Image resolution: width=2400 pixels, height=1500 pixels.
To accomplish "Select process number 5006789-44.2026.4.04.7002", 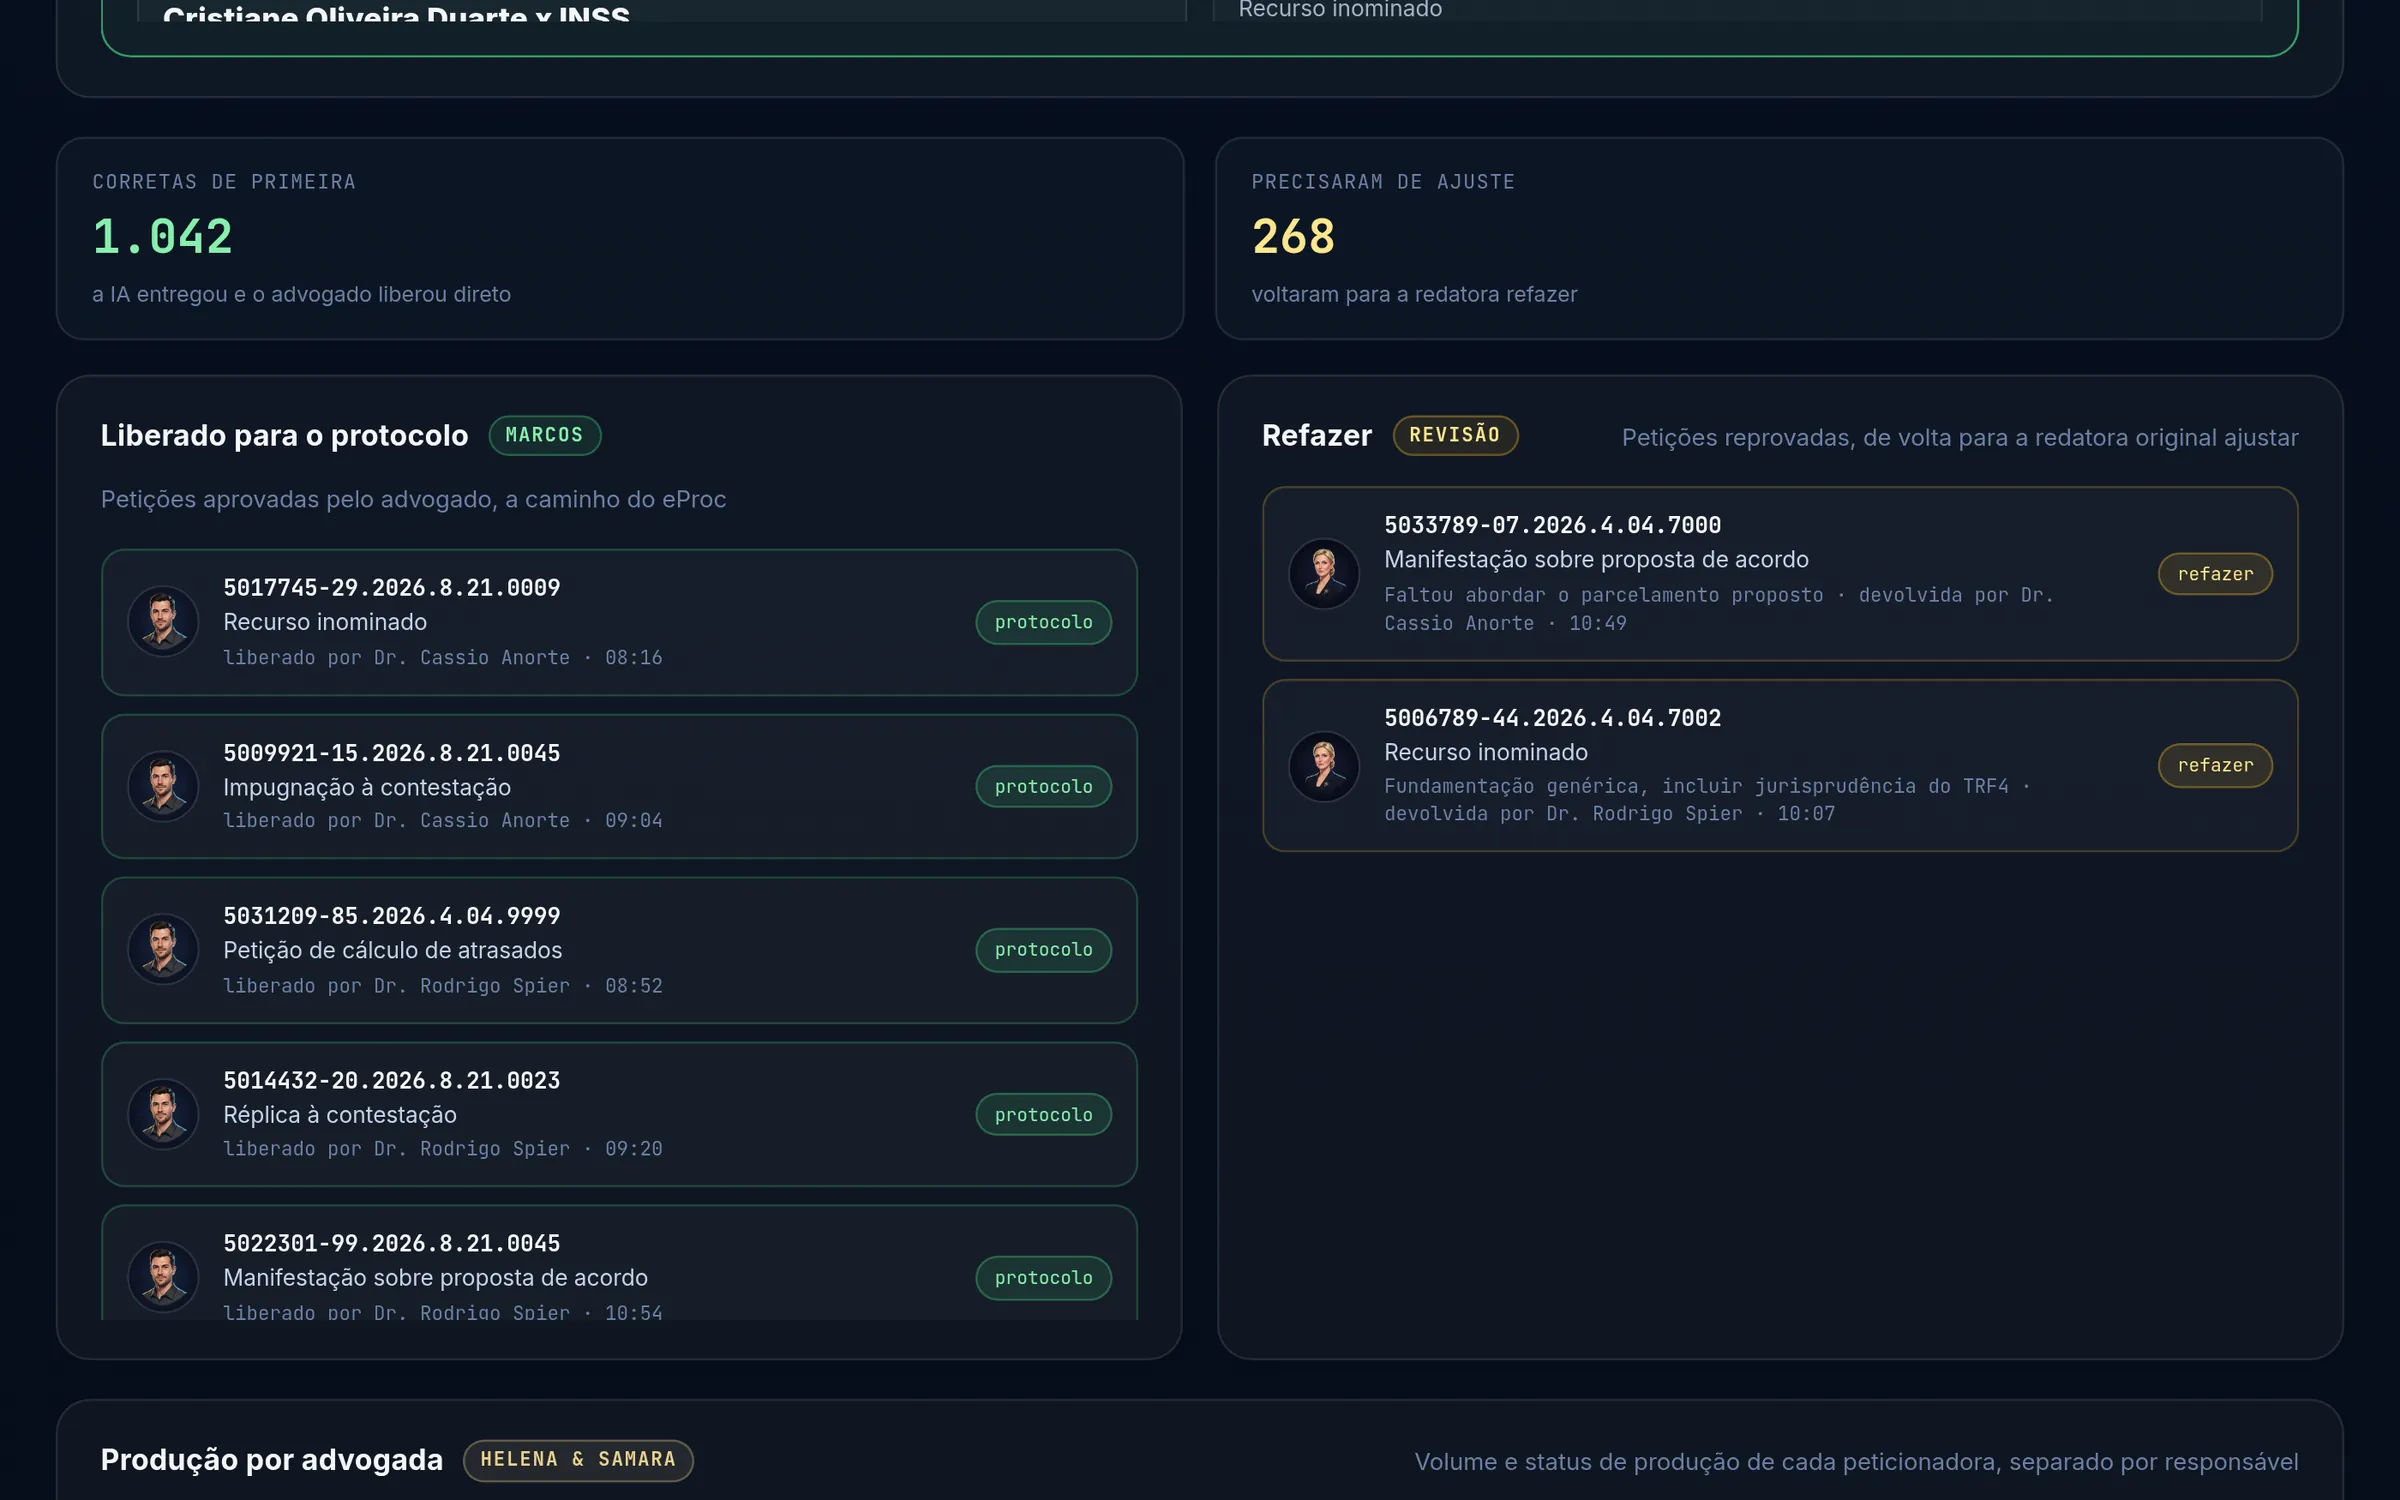I will click(1552, 718).
